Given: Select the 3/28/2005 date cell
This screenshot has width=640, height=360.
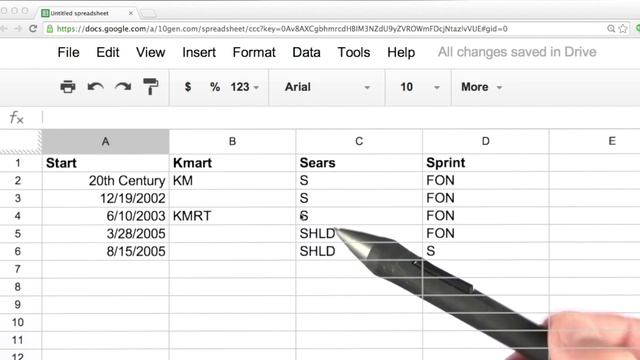Looking at the screenshot, I should [105, 234].
